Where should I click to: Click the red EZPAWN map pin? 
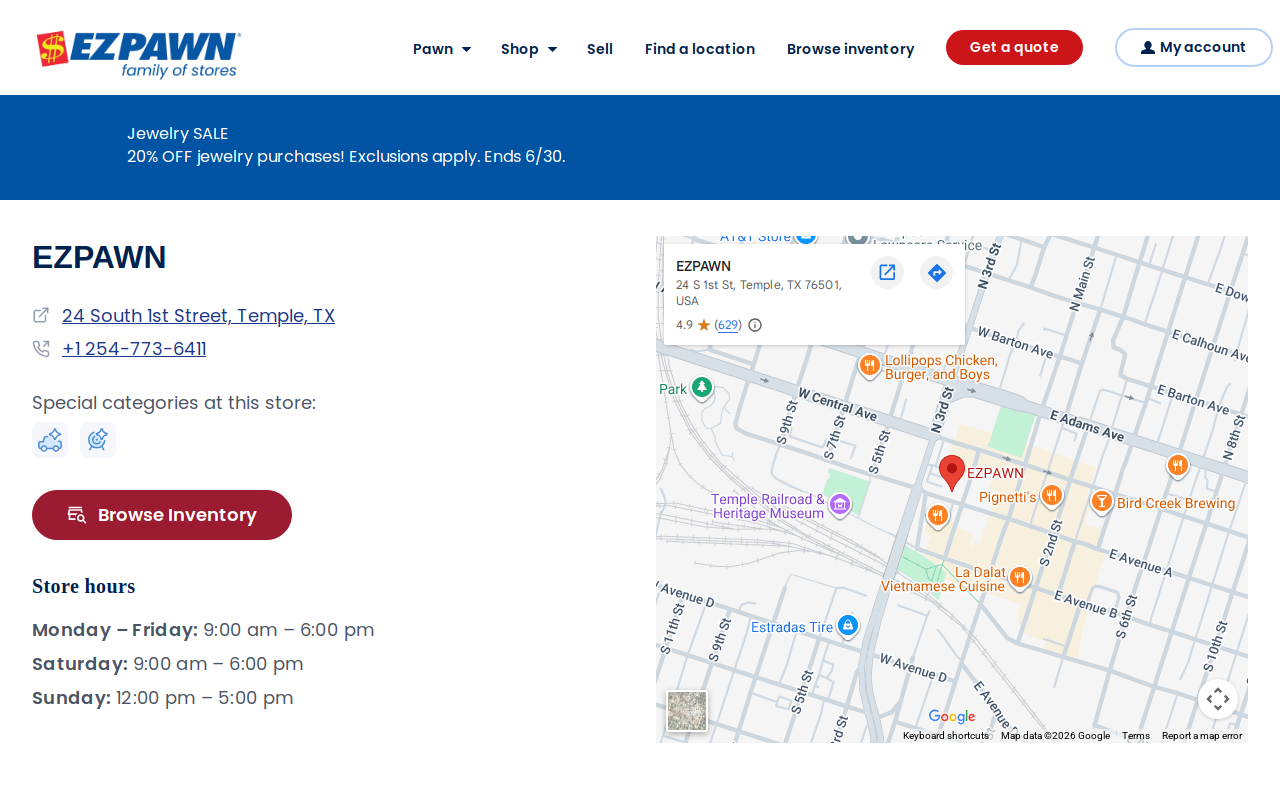(952, 472)
